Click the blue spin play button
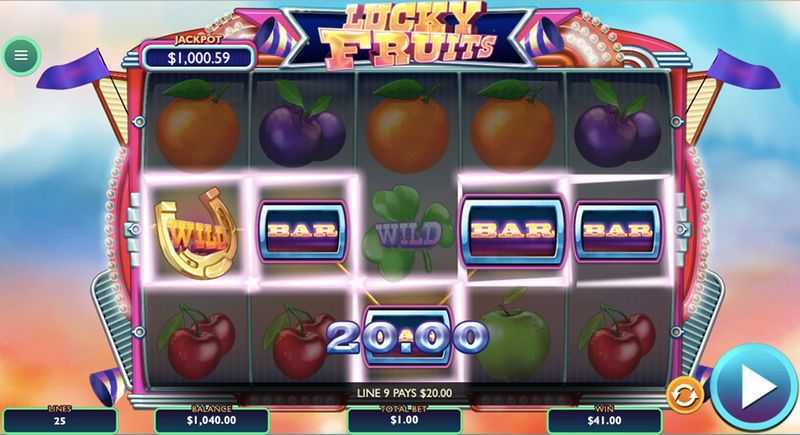 pyautogui.click(x=754, y=387)
